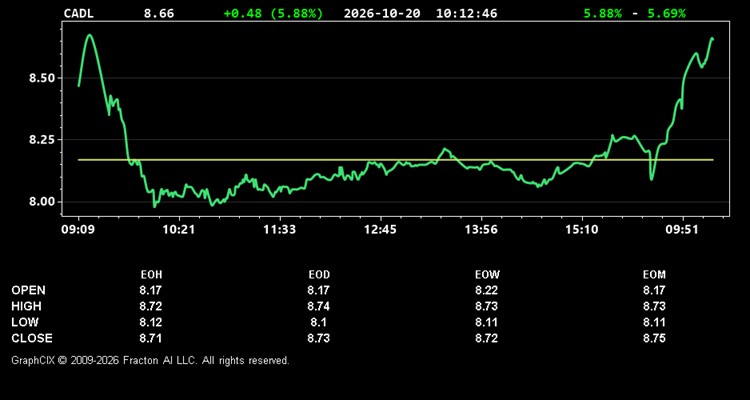Click EOH close value 8.71
The height and width of the screenshot is (400, 750).
click(151, 338)
